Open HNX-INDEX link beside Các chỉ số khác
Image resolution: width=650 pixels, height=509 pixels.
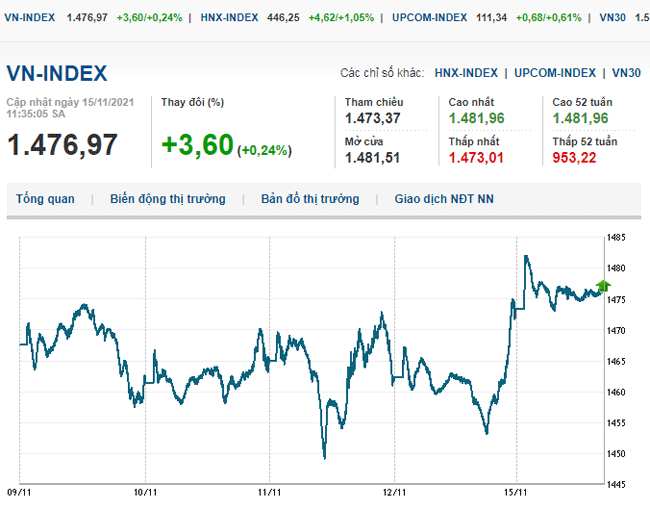click(x=466, y=73)
